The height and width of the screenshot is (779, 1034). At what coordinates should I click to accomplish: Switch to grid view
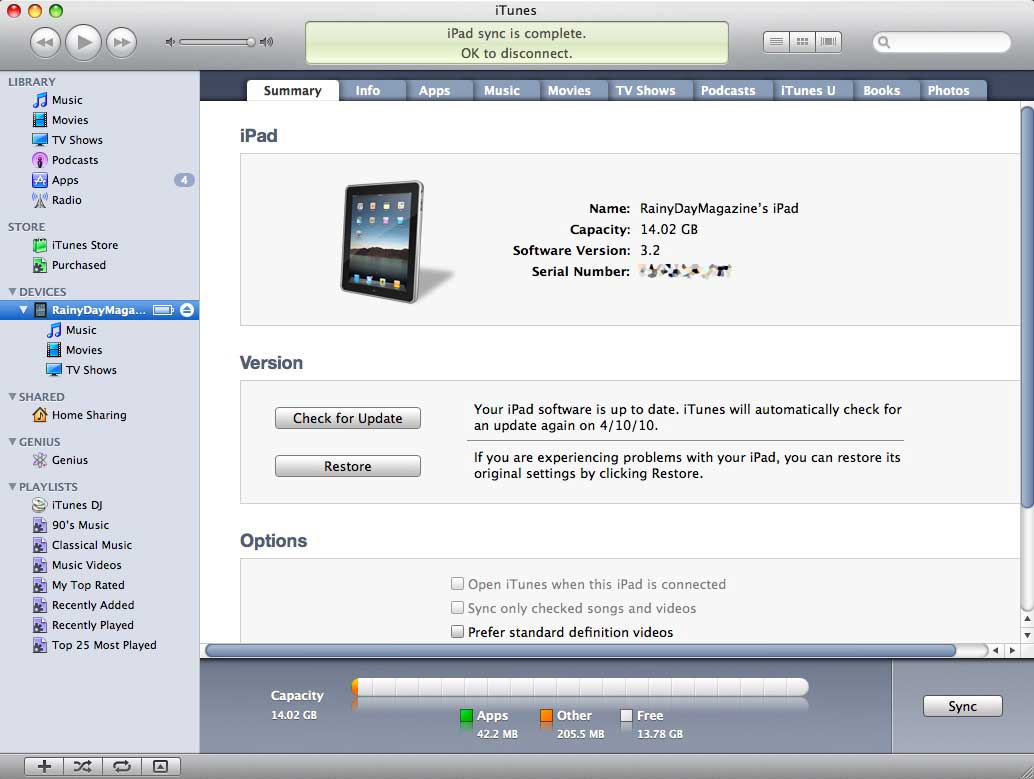click(803, 42)
